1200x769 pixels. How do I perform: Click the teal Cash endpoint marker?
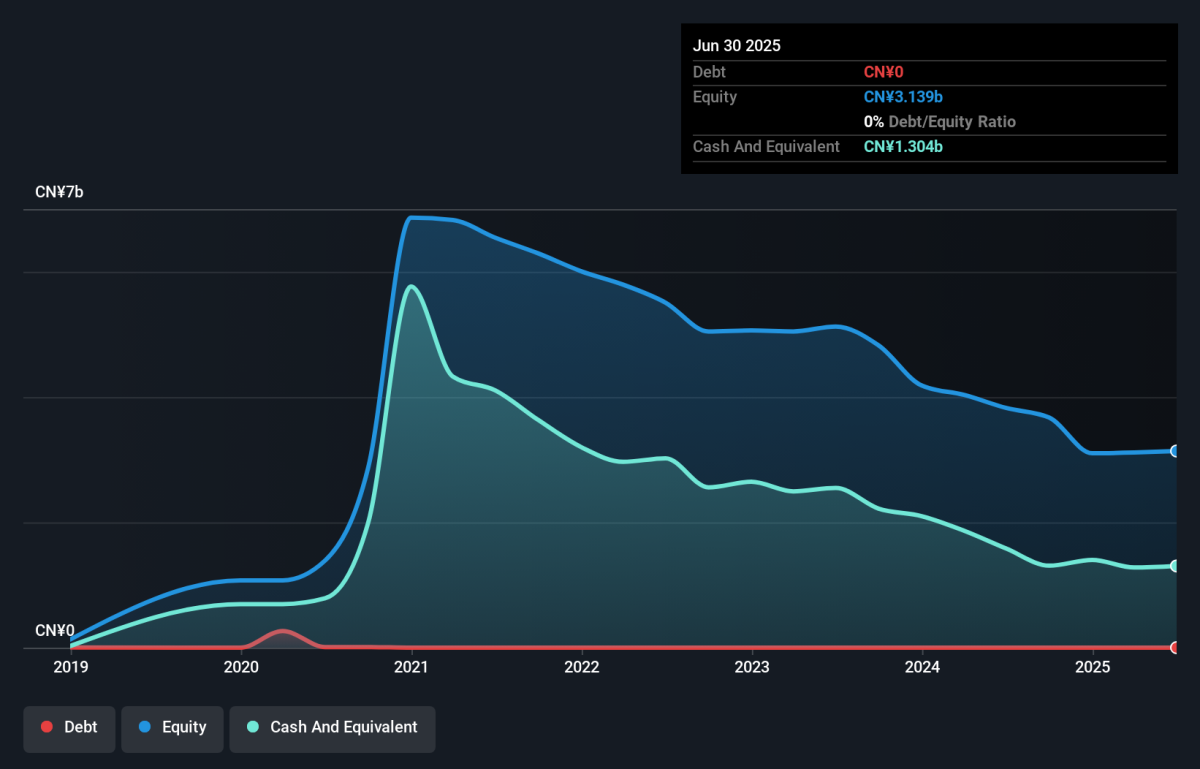[1175, 566]
